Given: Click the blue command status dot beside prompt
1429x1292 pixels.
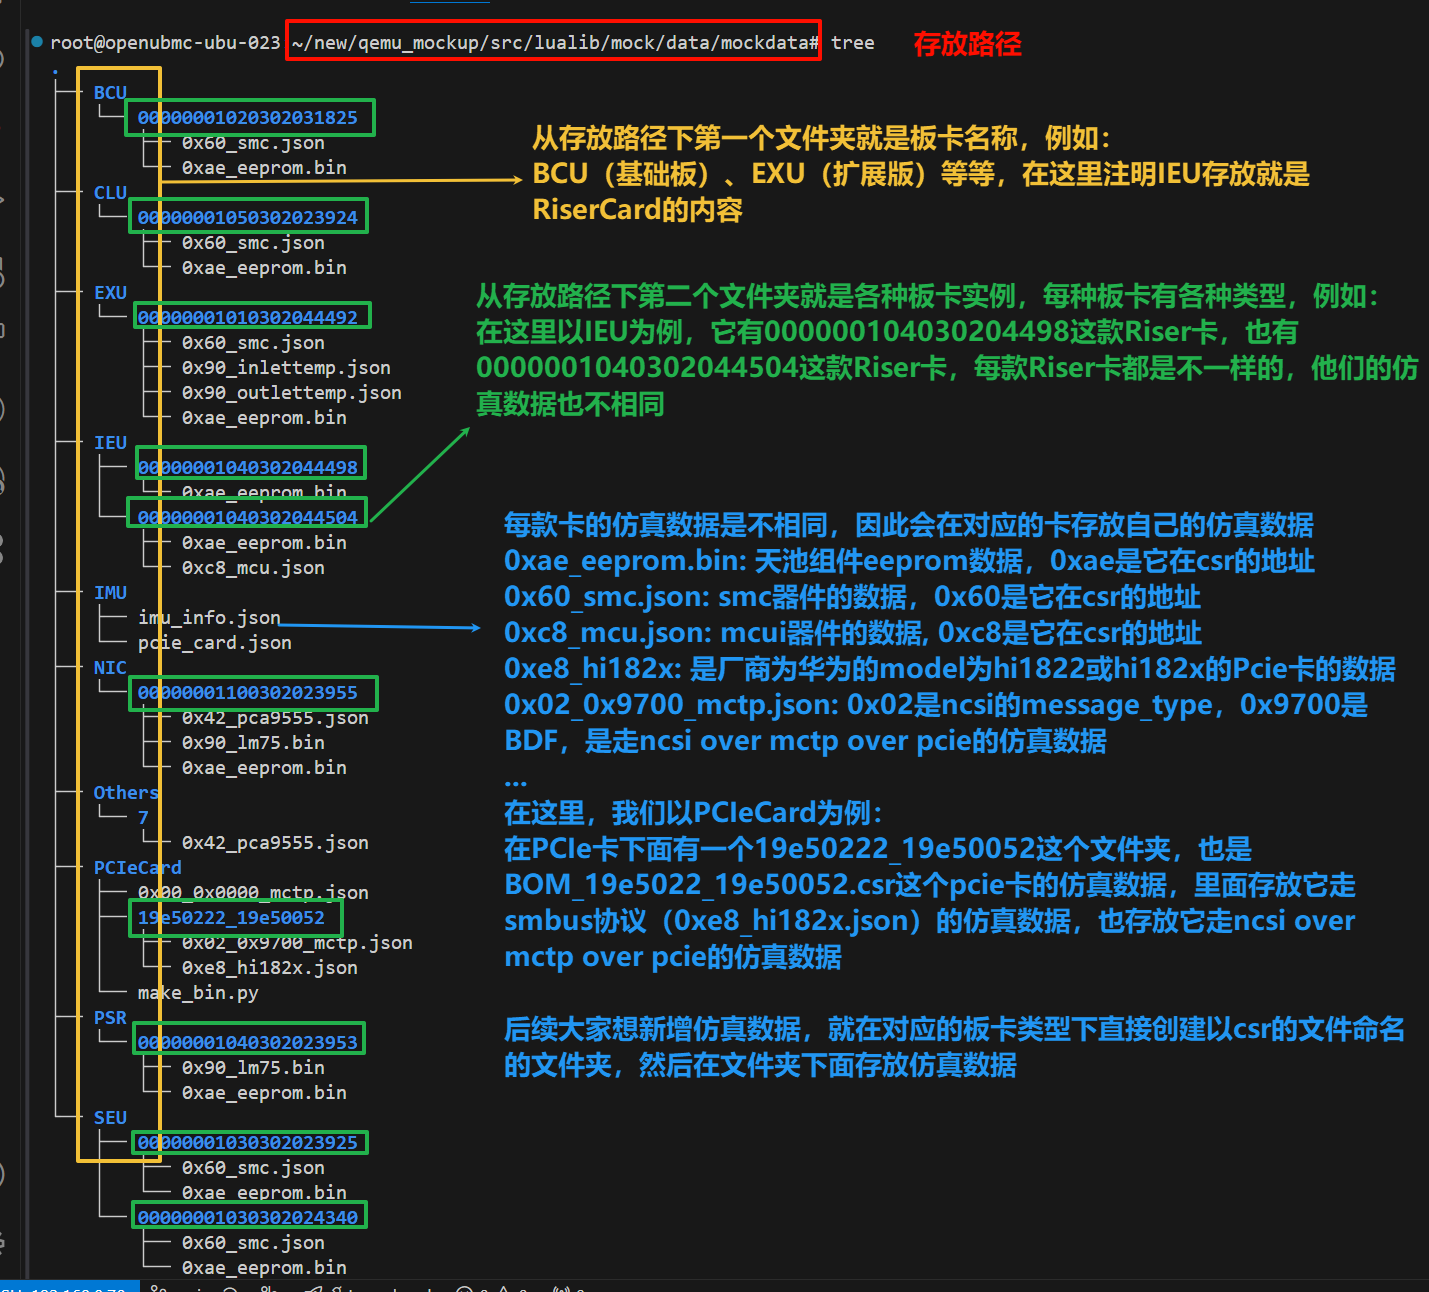Looking at the screenshot, I should pyautogui.click(x=37, y=42).
